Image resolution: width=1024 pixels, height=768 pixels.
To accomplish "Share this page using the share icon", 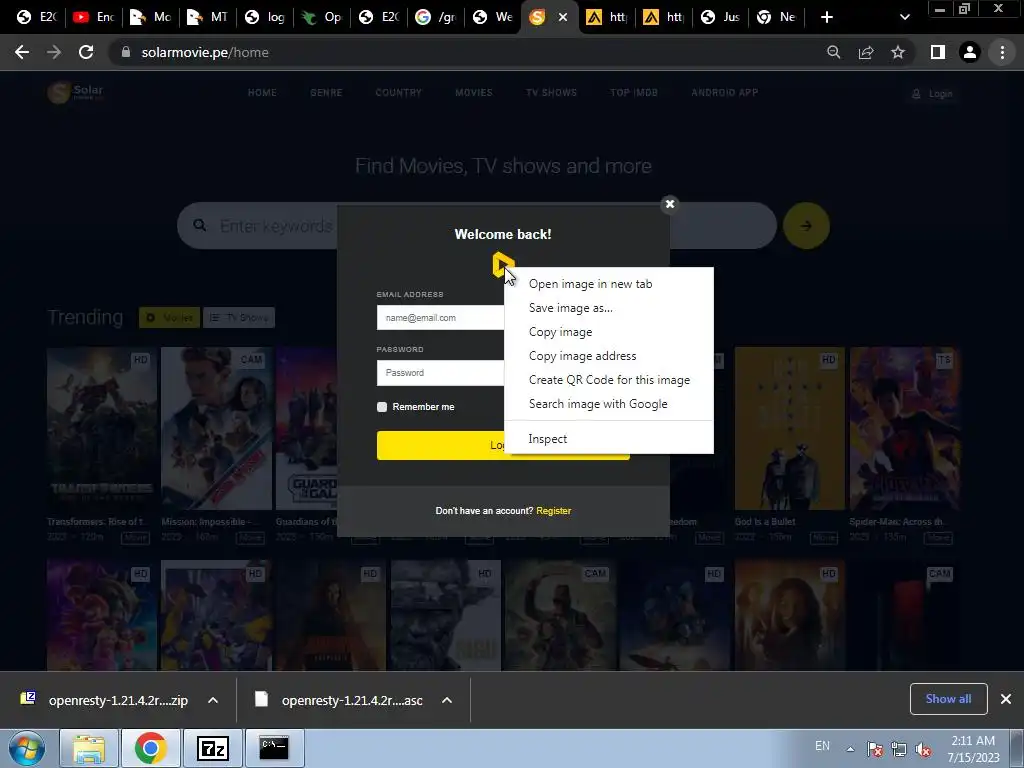I will pos(866,52).
